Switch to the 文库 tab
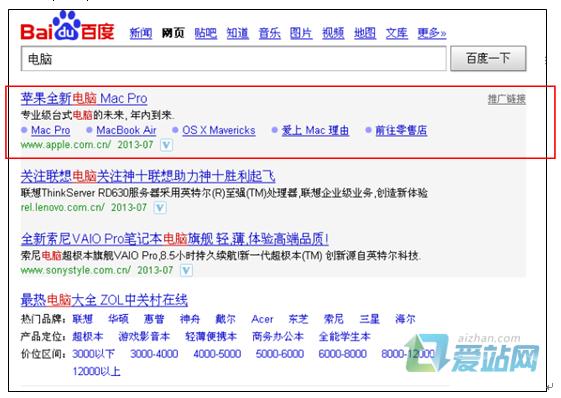 tap(396, 33)
